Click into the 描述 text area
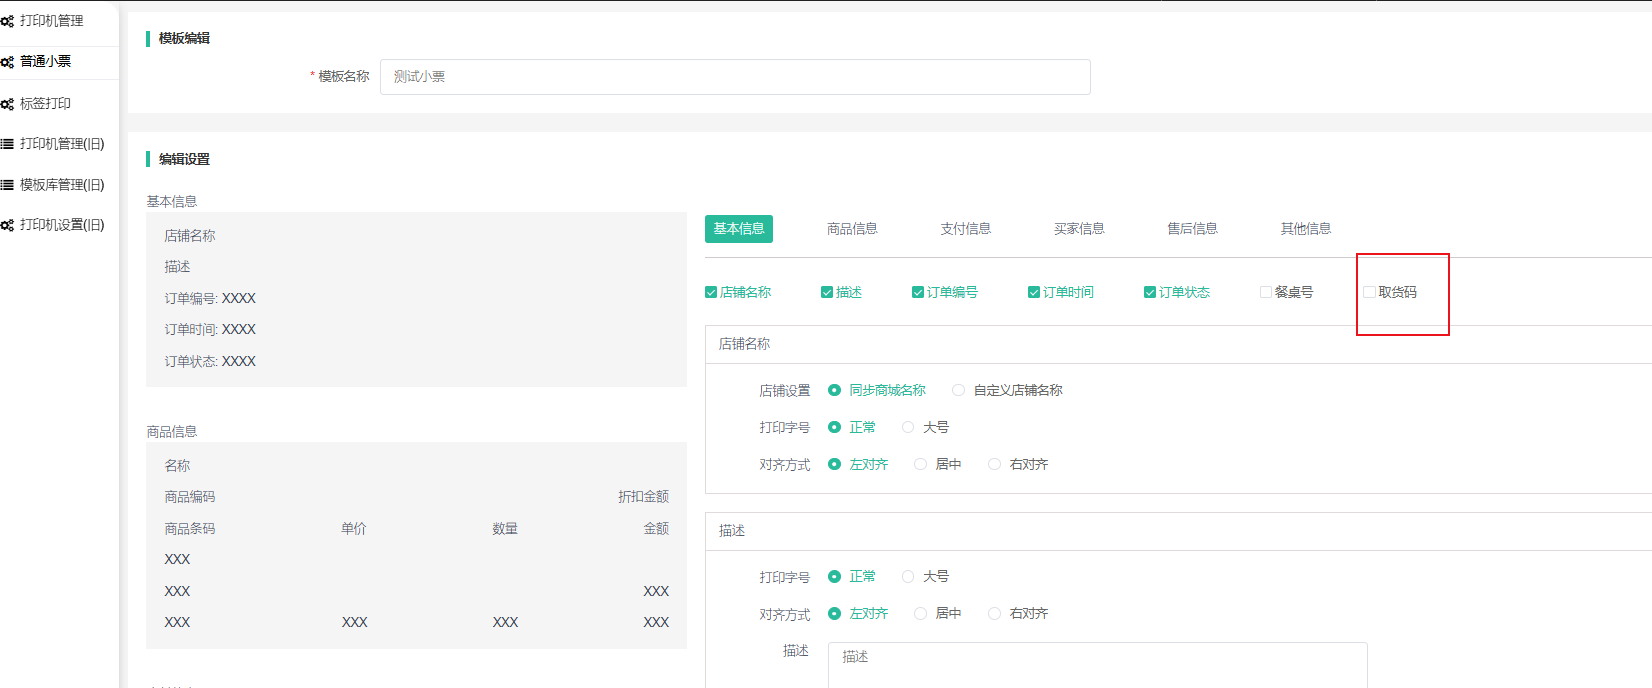This screenshot has width=1652, height=688. (1097, 664)
